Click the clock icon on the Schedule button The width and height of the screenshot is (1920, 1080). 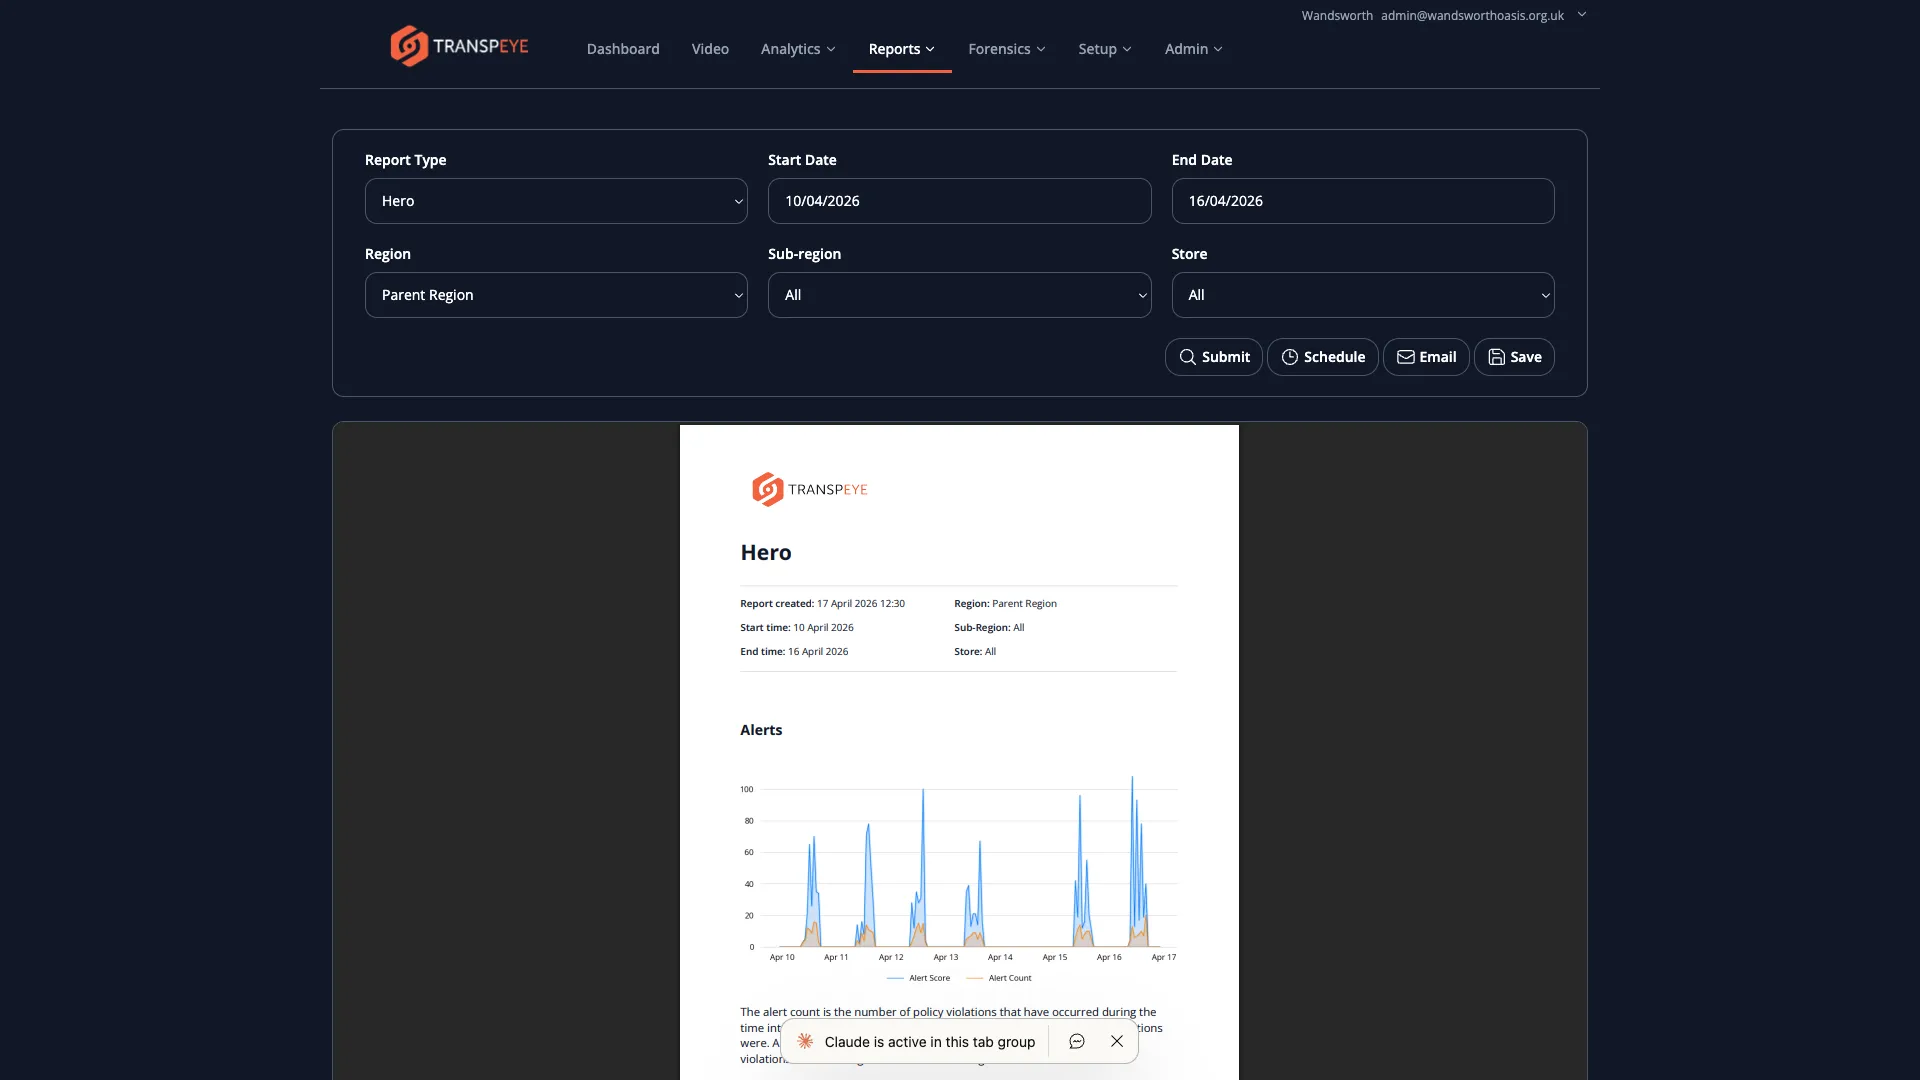click(x=1288, y=357)
